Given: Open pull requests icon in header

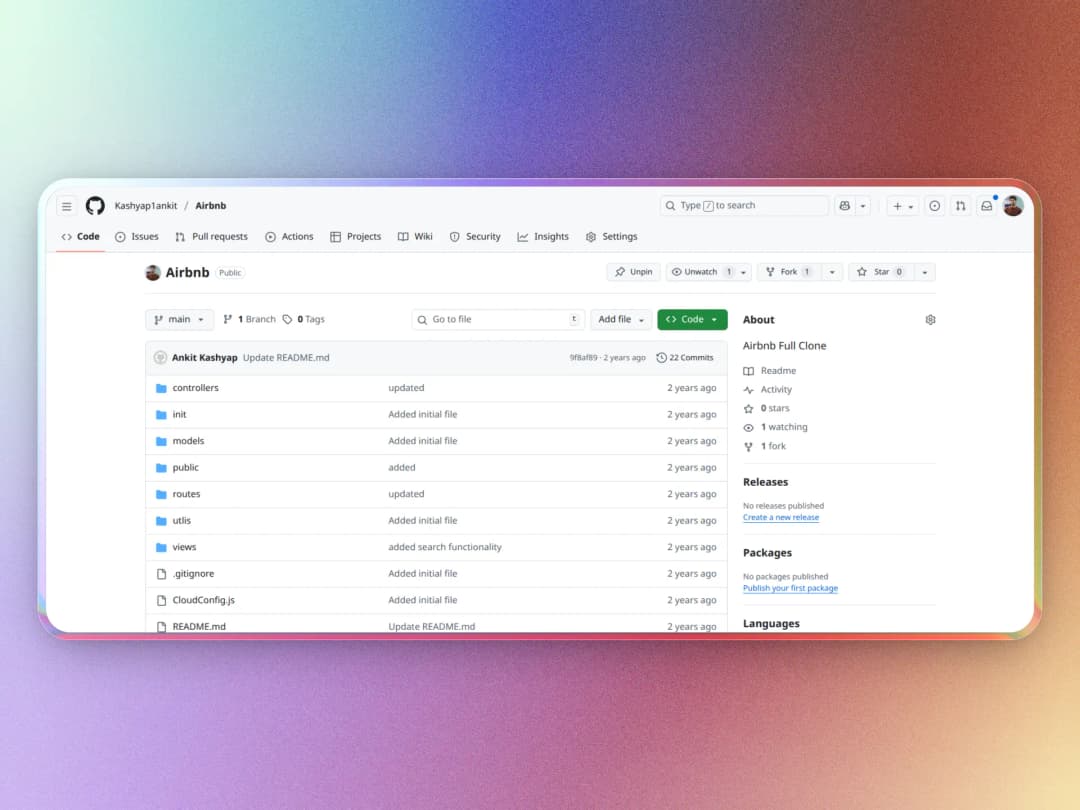Looking at the screenshot, I should point(961,206).
